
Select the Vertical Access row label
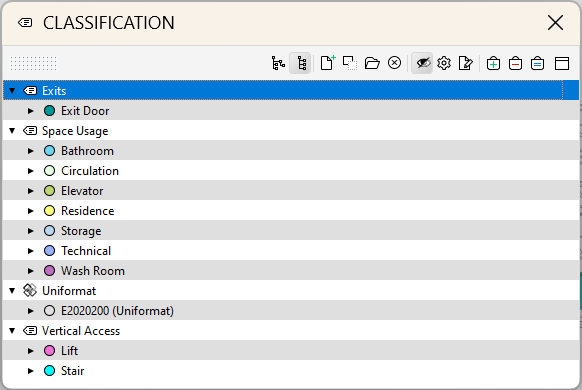click(x=81, y=331)
